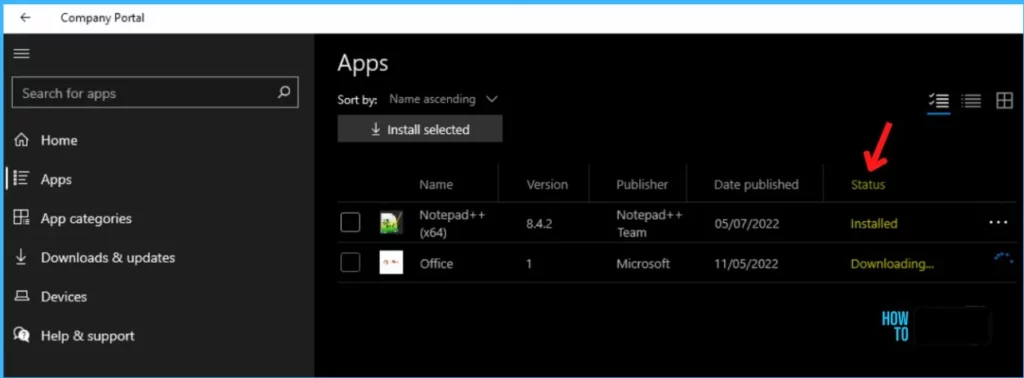Click the Status column header

pos(868,185)
